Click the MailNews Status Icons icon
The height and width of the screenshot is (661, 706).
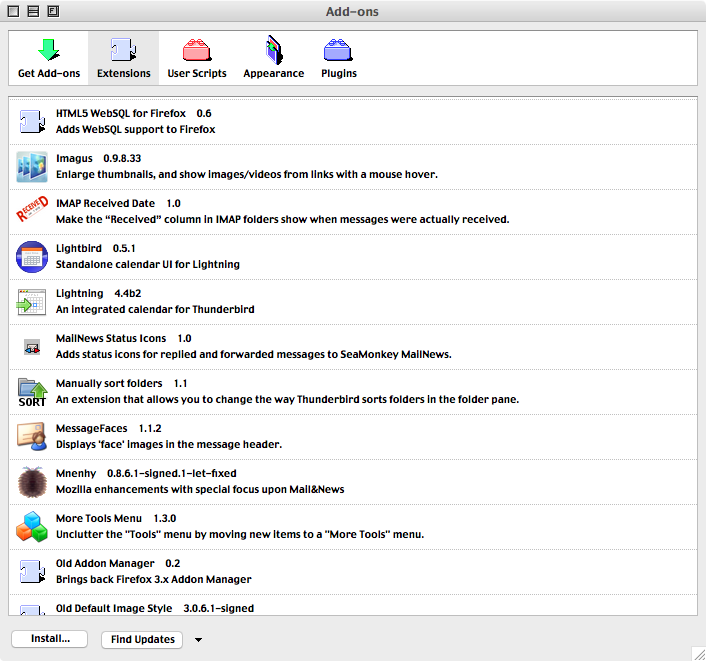click(32, 347)
